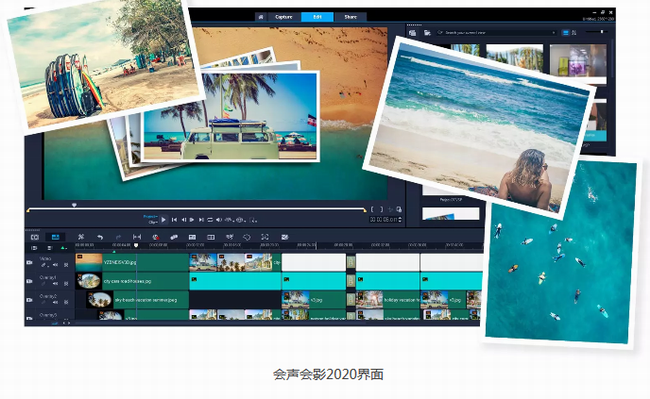Image resolution: width=650 pixels, height=399 pixels.
Task: Toggle the Video track camera icon
Action: (x=29, y=262)
